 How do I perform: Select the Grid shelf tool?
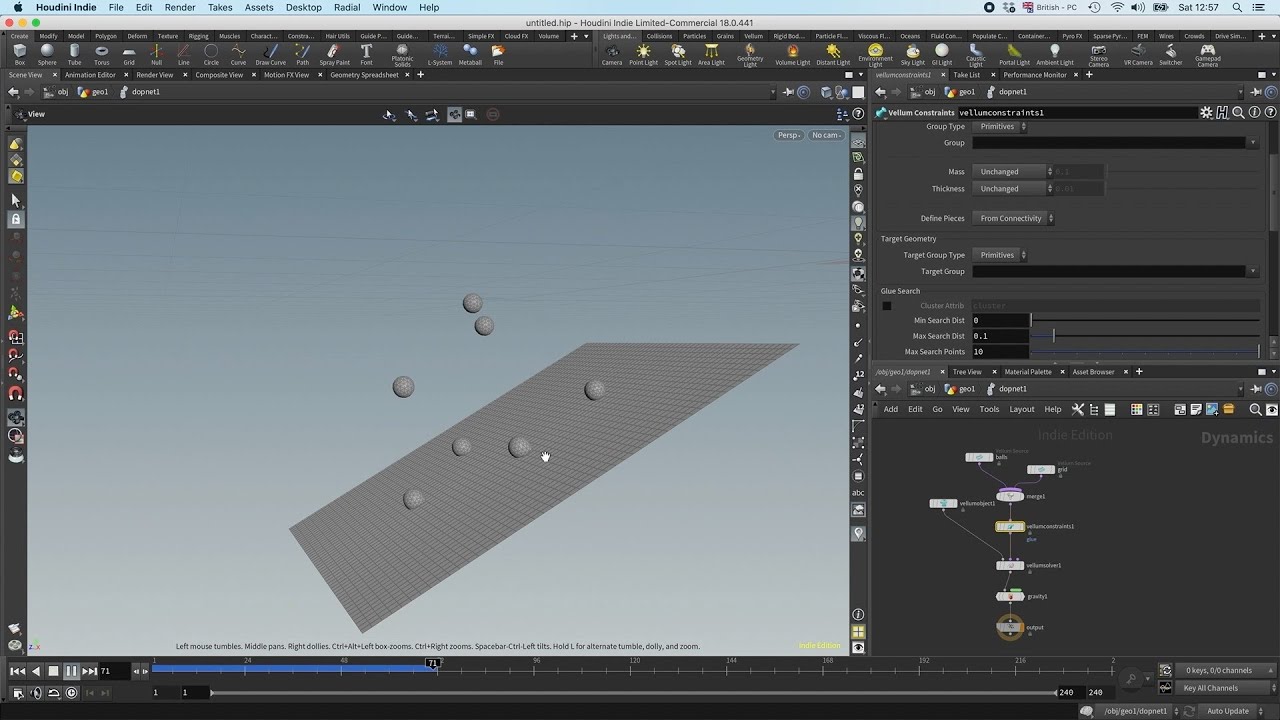point(129,54)
